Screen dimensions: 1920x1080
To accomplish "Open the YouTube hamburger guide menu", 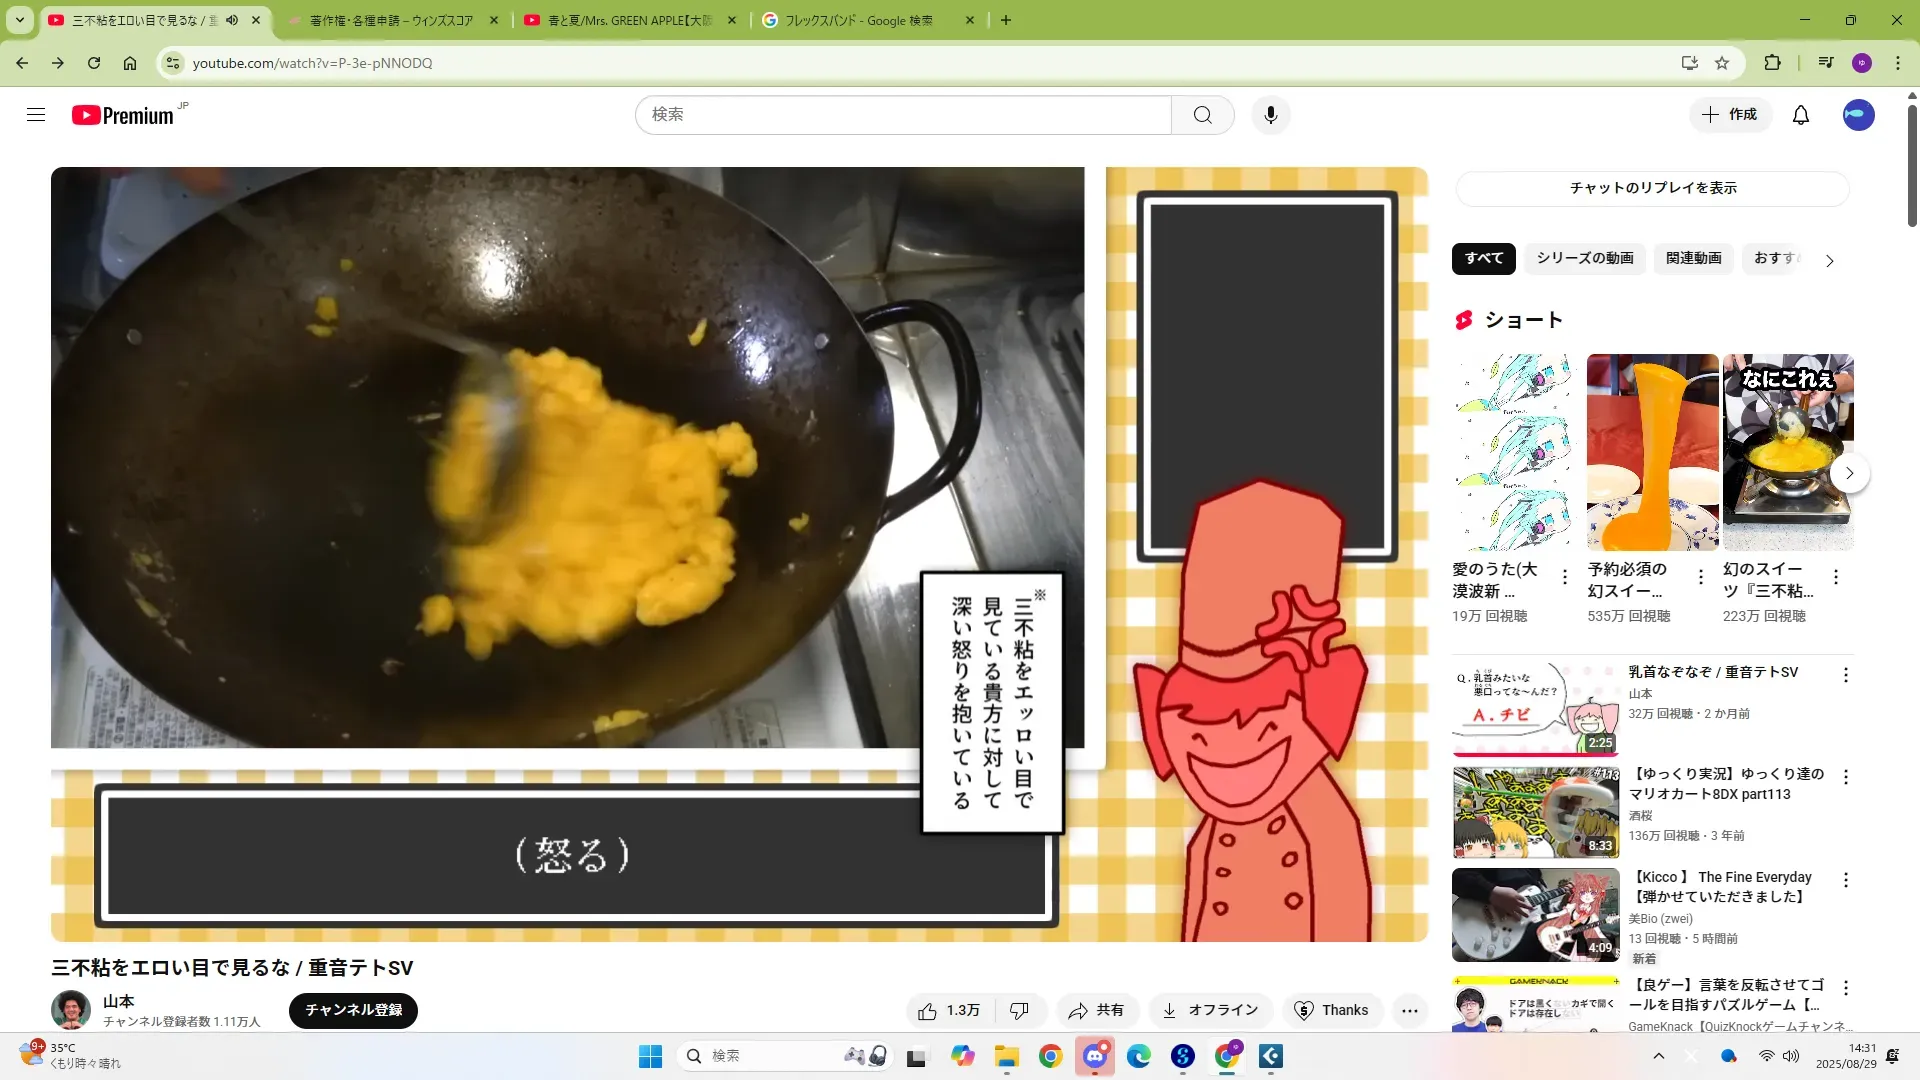I will click(36, 115).
